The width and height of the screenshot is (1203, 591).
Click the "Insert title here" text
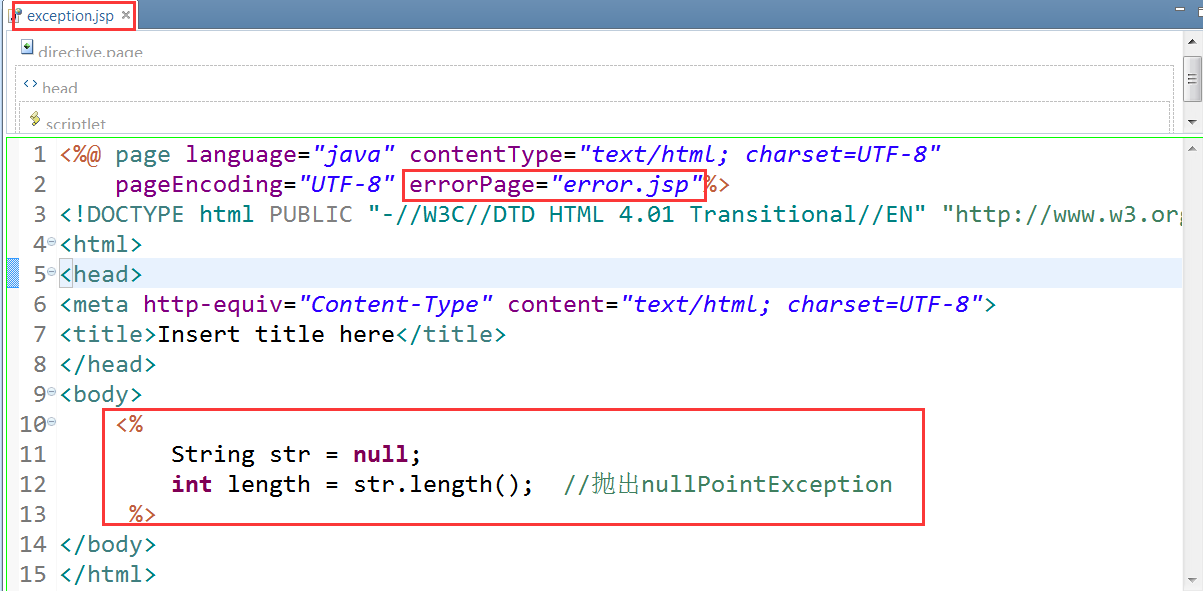pos(276,335)
